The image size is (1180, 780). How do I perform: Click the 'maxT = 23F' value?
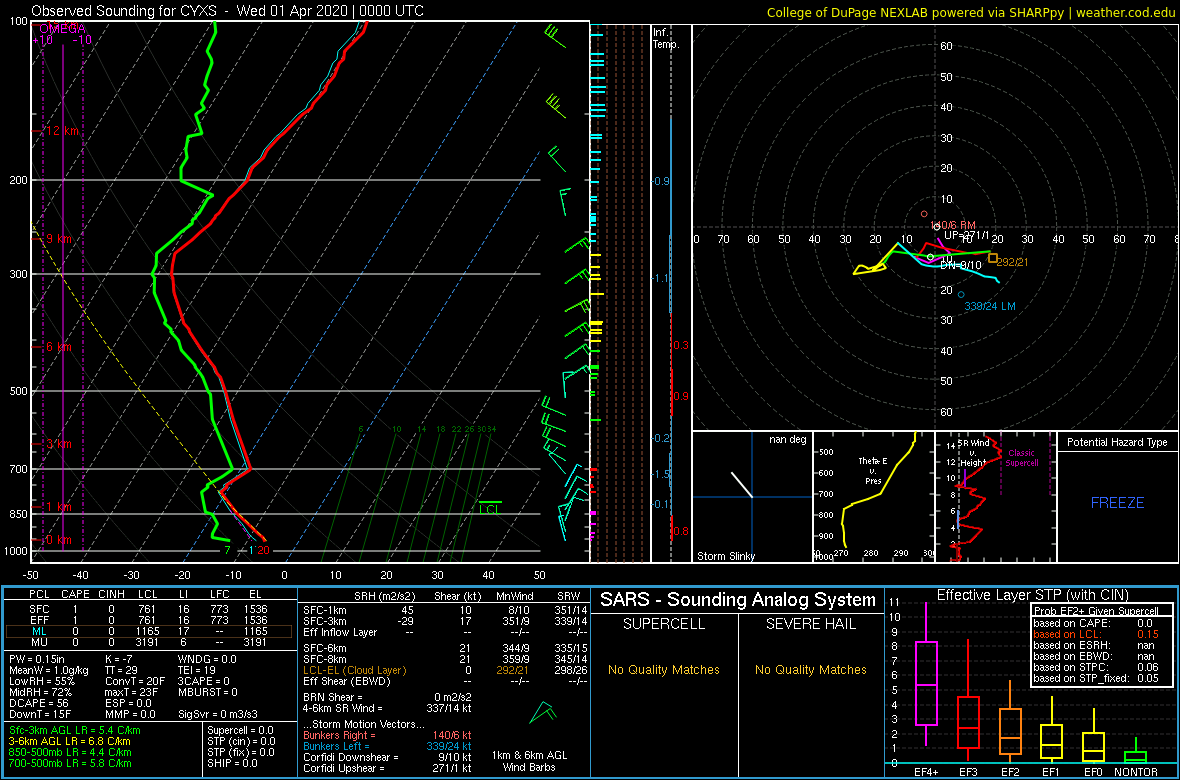[x=129, y=693]
